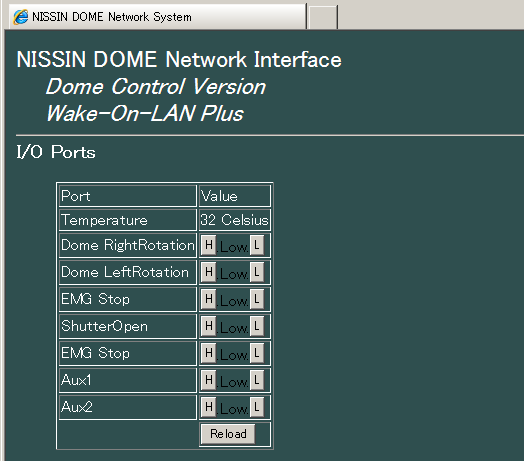Open a new blank browser tab

pos(322,17)
